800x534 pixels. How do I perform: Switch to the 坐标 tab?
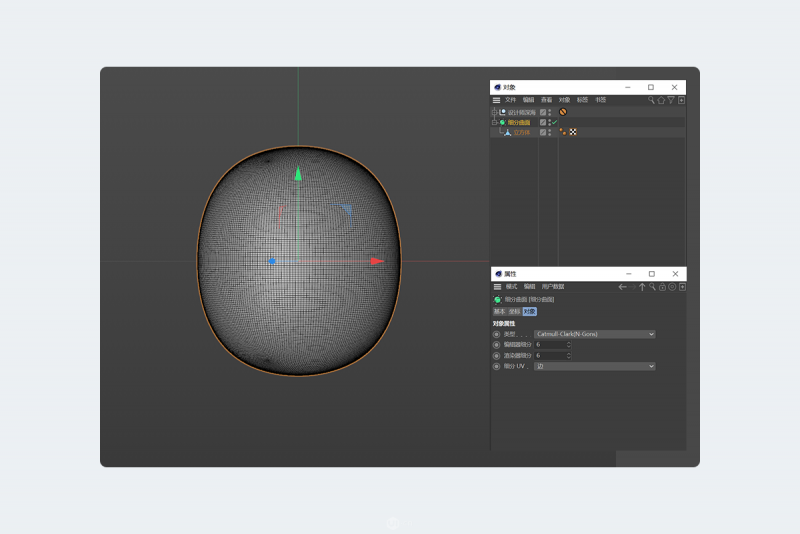click(x=514, y=311)
